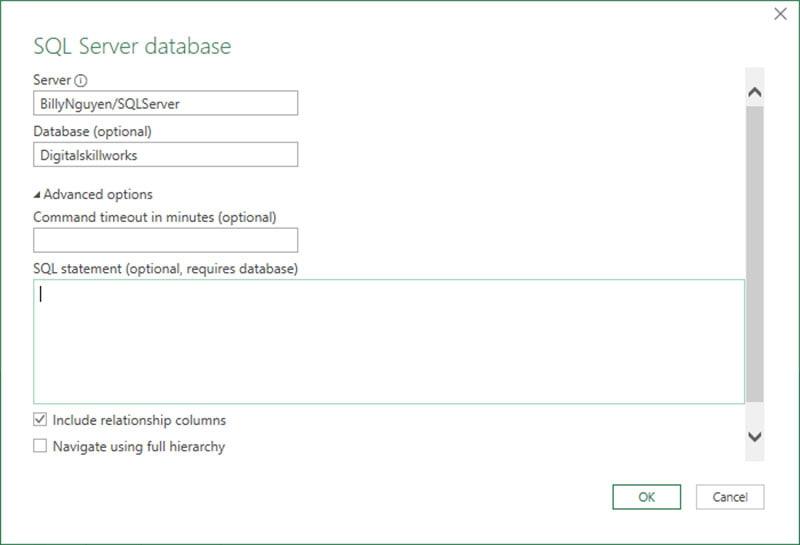
Task: Click the Database (optional) input field
Action: tap(165, 155)
